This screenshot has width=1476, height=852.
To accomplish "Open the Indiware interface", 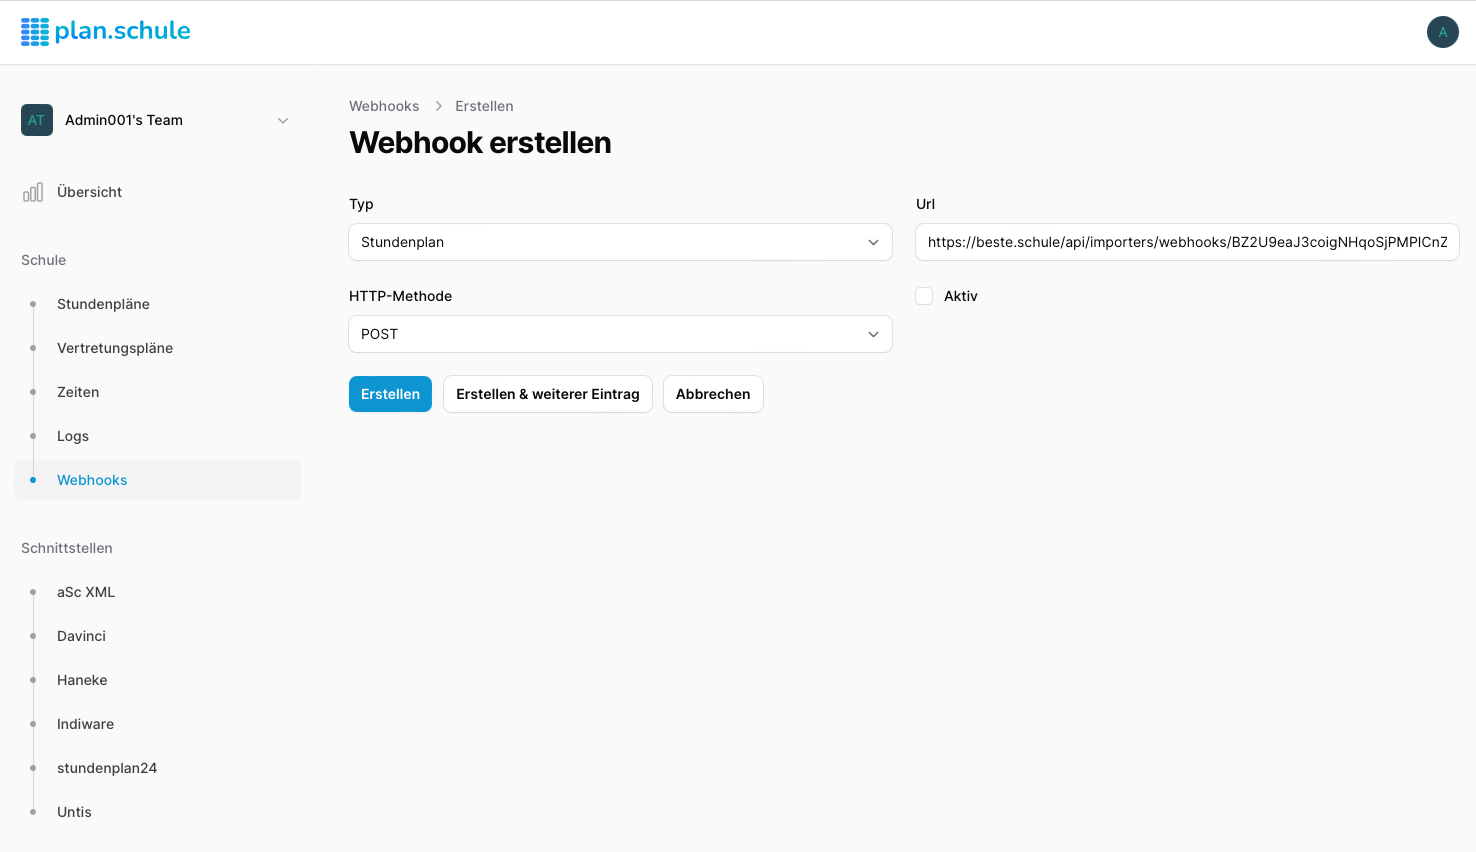I will (x=157, y=724).
